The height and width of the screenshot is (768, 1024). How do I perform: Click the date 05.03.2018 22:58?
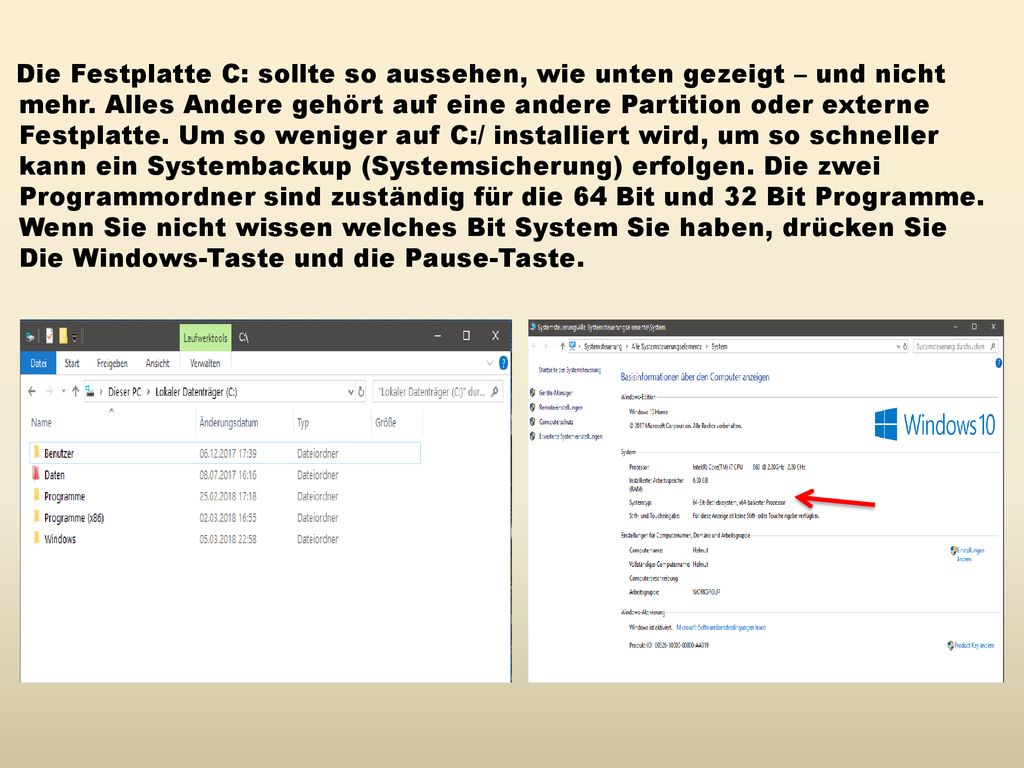pyautogui.click(x=228, y=539)
